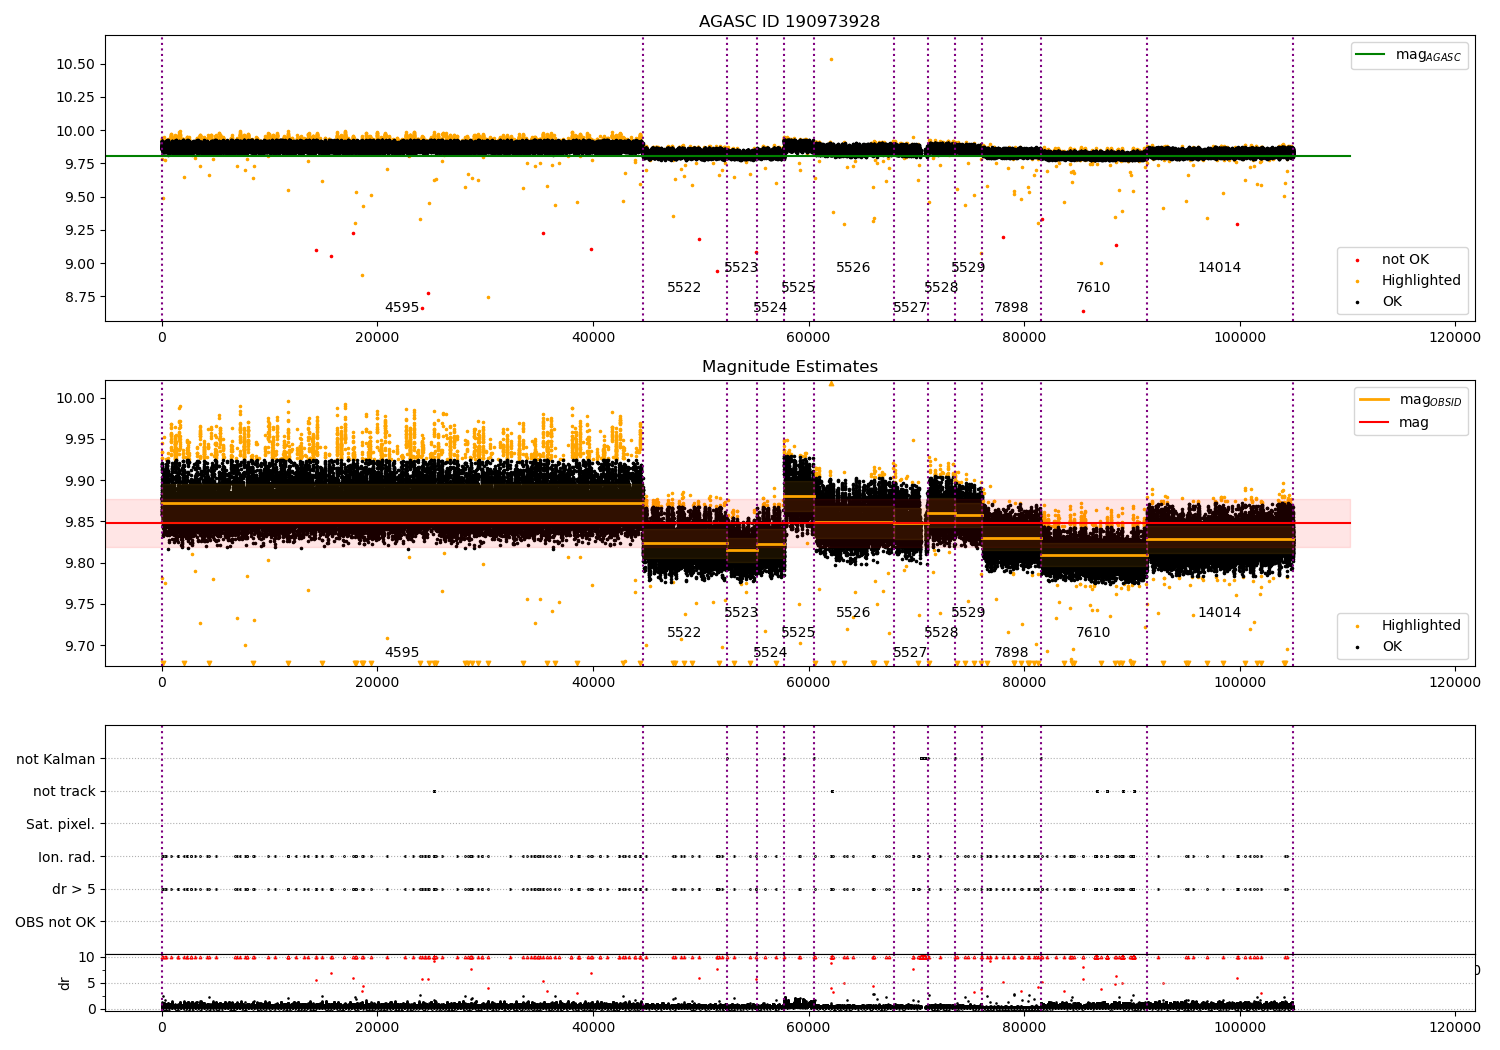Select obsid label 5527 in the top panel
This screenshot has height=1050, width=1500.
coord(910,307)
